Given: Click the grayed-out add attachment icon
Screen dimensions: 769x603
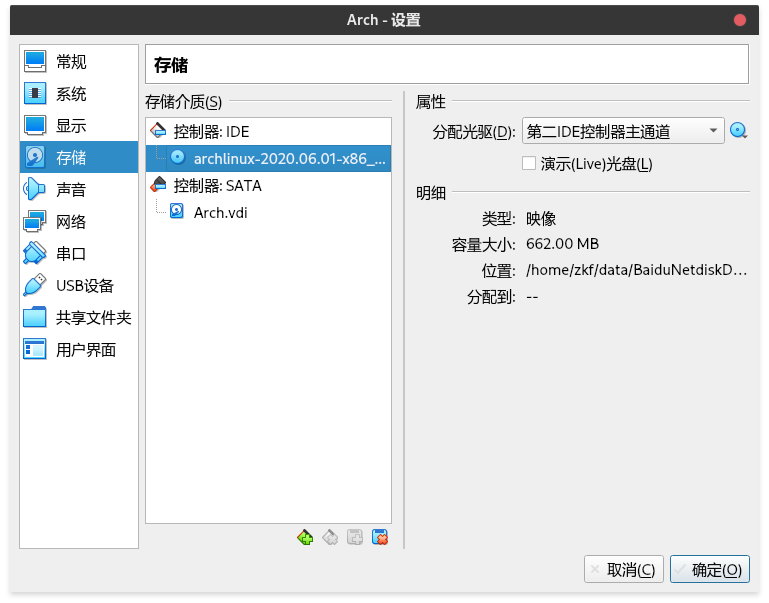Looking at the screenshot, I should point(355,538).
